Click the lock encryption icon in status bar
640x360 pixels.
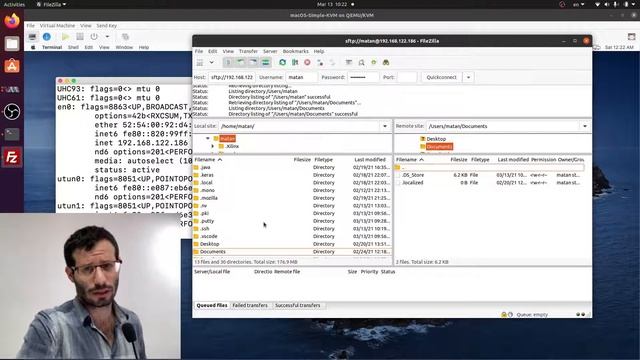tap(504, 314)
